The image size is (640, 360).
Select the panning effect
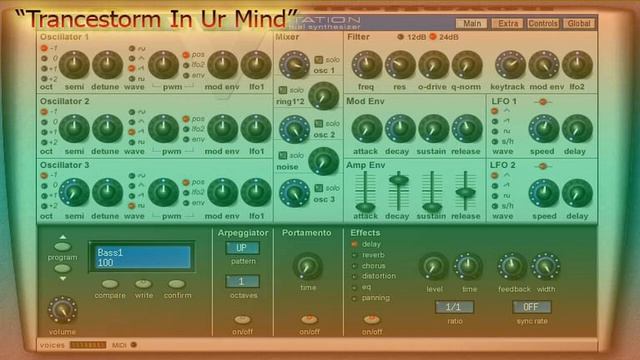[354, 298]
